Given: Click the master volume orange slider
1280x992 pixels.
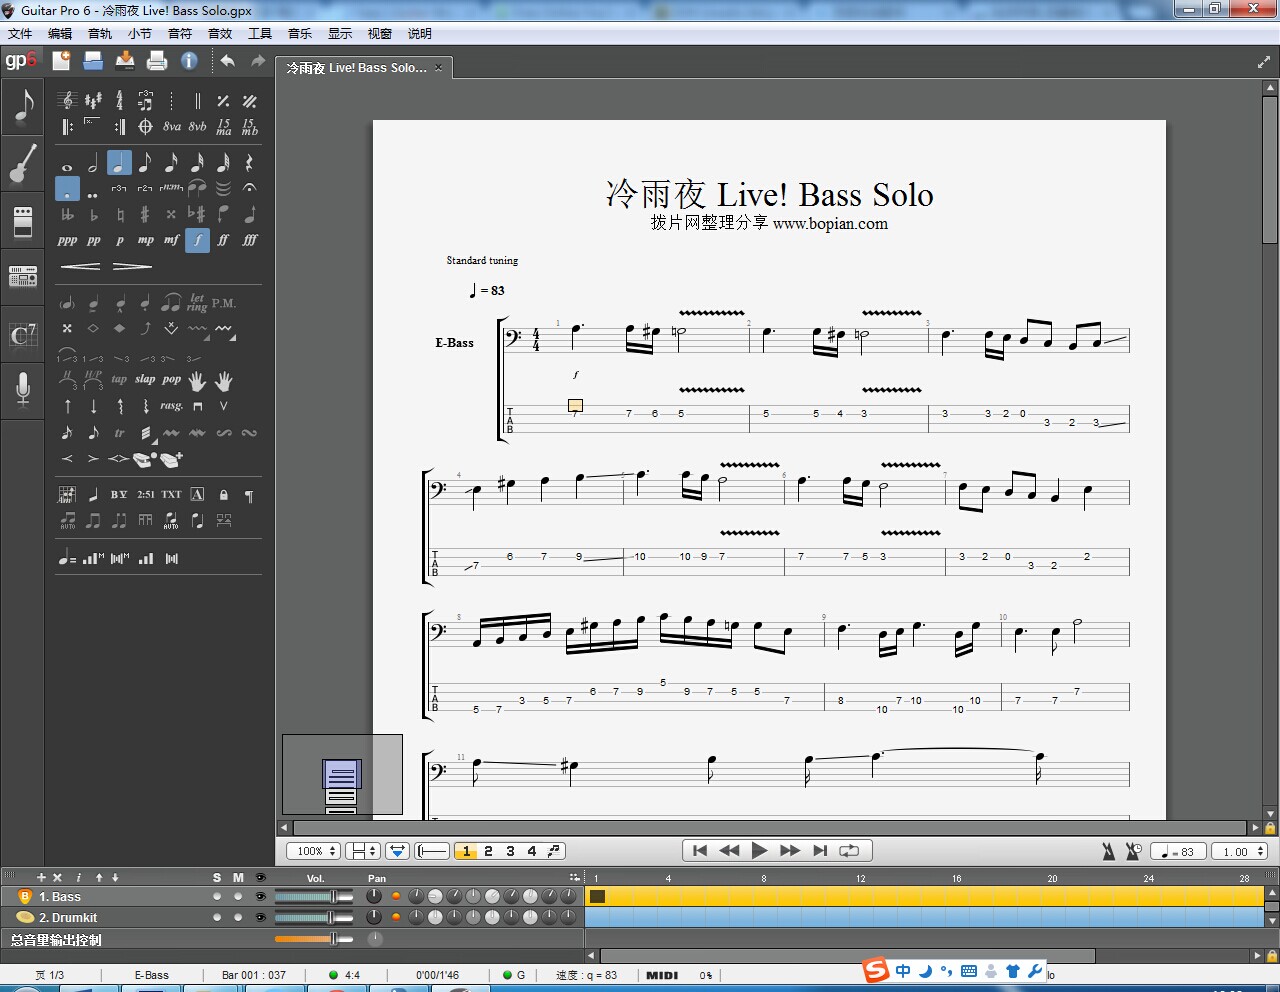Looking at the screenshot, I should 313,938.
